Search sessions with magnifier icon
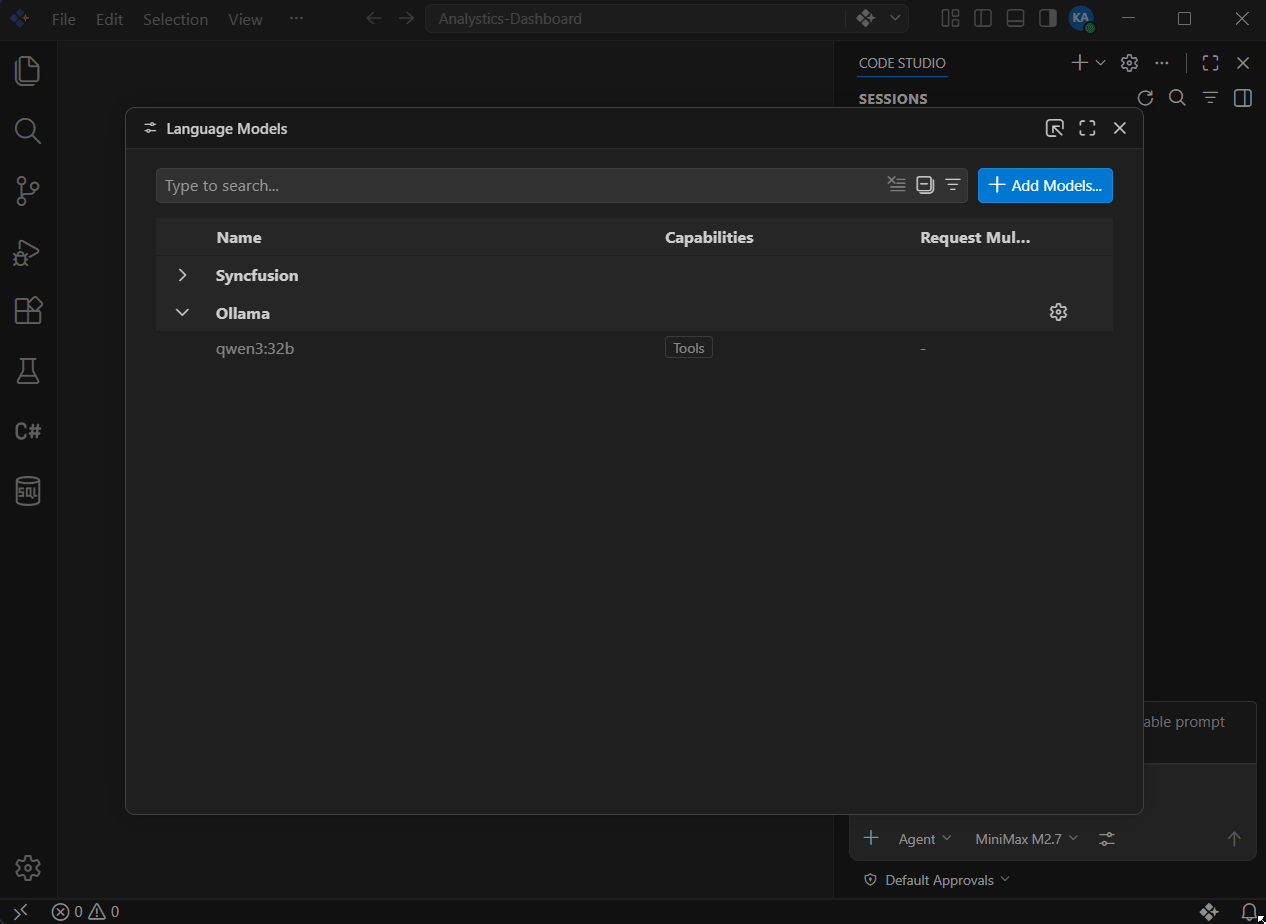 point(1178,98)
